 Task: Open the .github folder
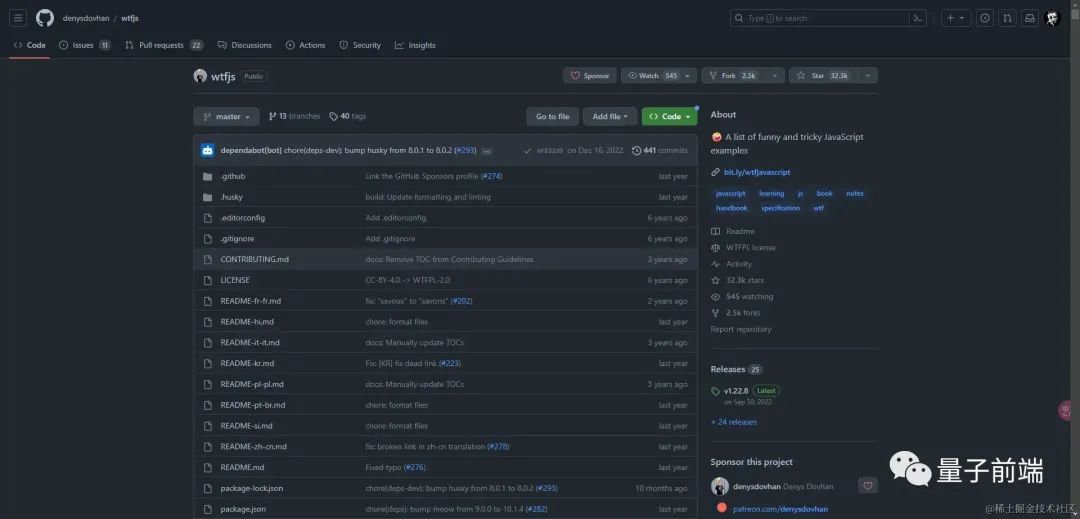tap(233, 177)
